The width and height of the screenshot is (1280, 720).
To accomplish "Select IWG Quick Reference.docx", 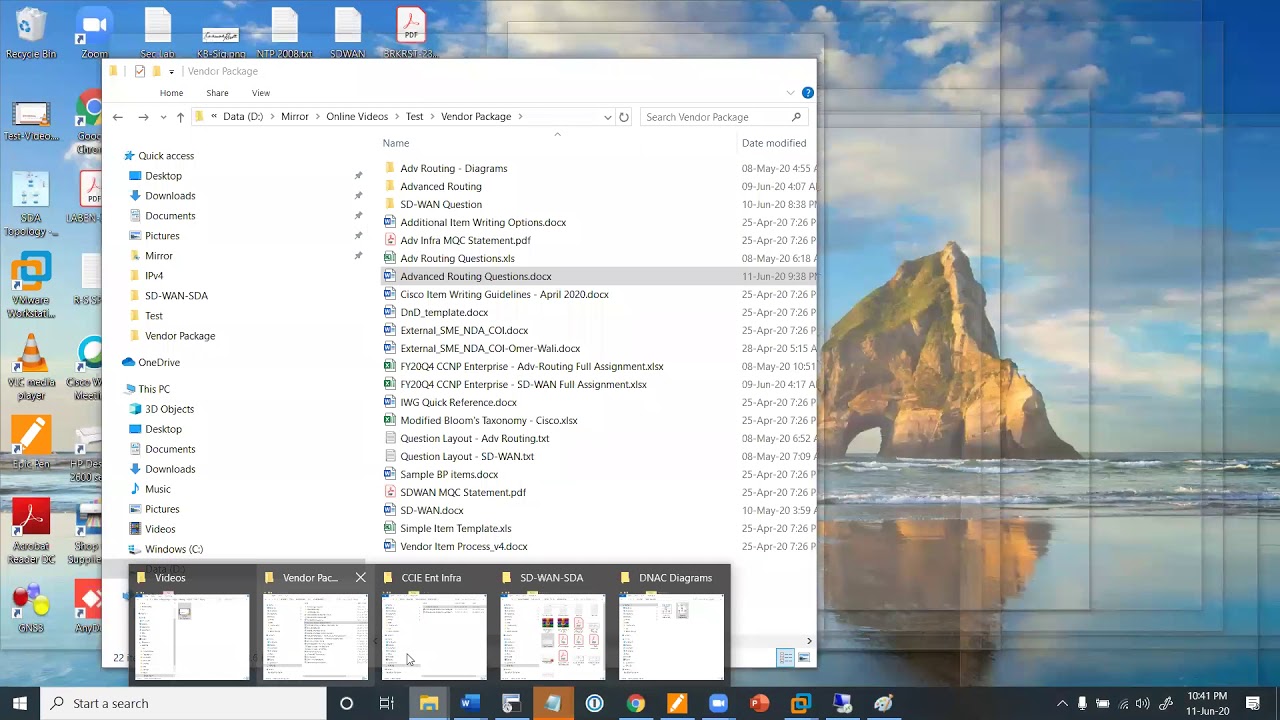I will pos(458,403).
